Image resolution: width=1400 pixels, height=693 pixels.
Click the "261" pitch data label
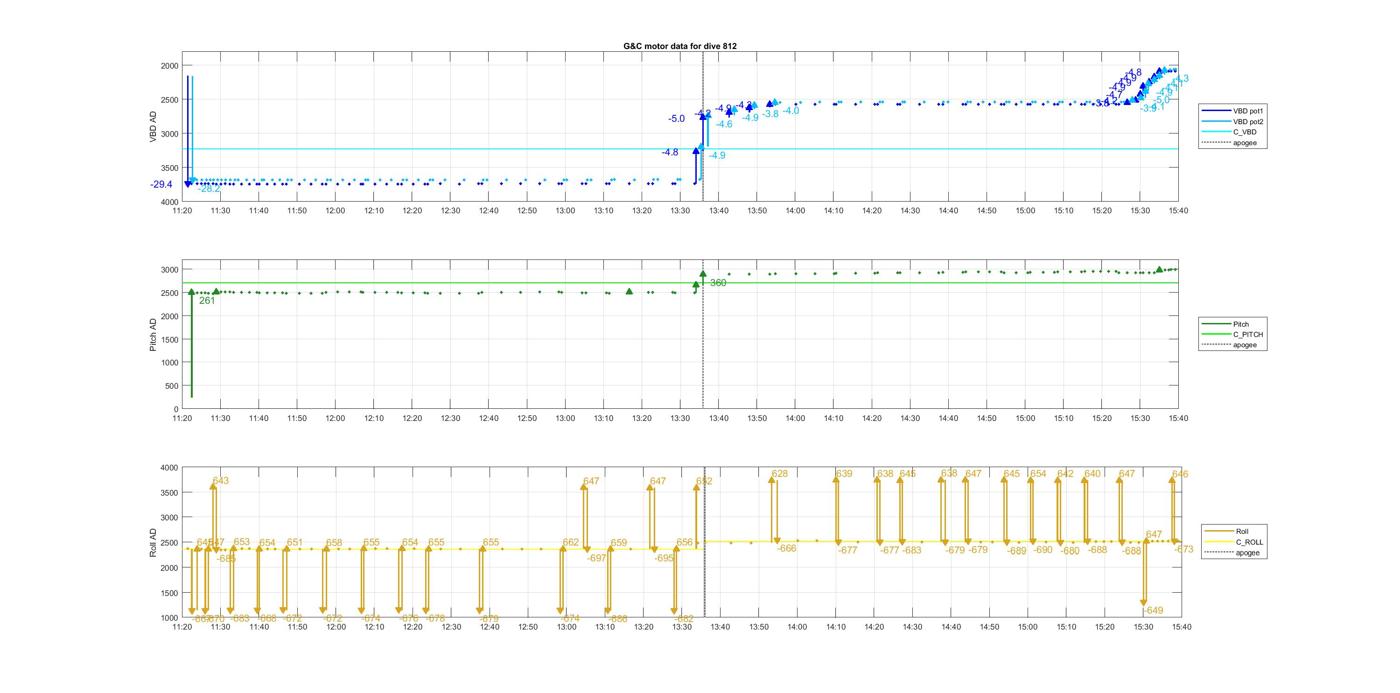207,300
